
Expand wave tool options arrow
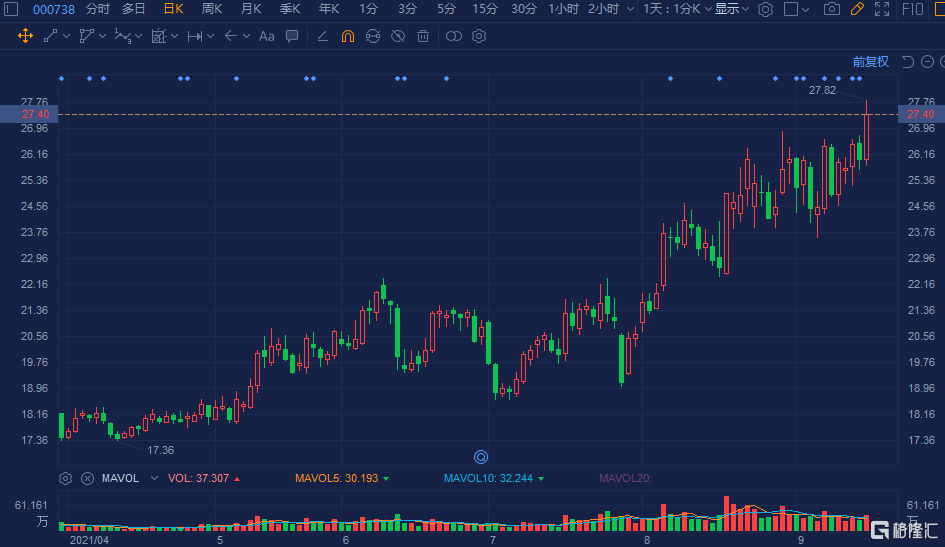click(x=139, y=36)
